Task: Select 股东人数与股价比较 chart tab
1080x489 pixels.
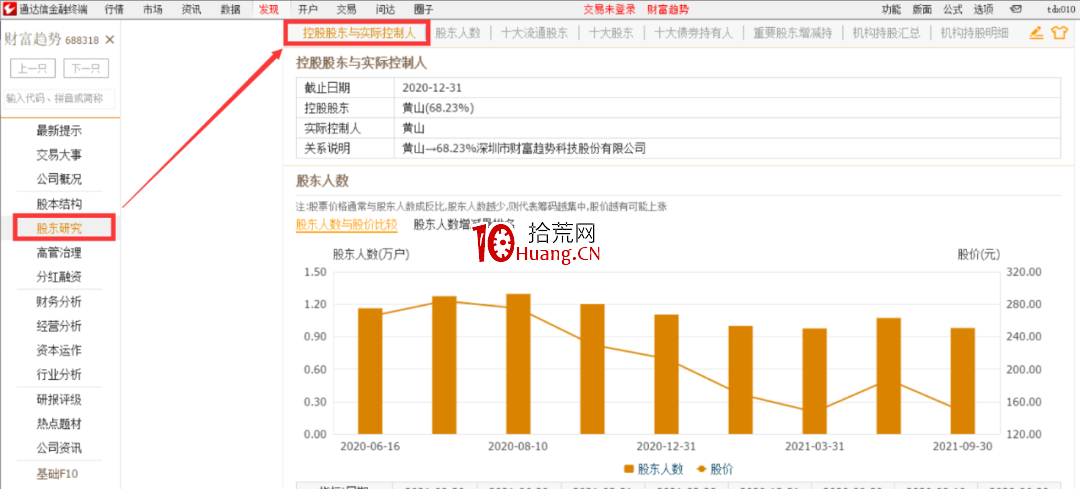Action: click(346, 225)
